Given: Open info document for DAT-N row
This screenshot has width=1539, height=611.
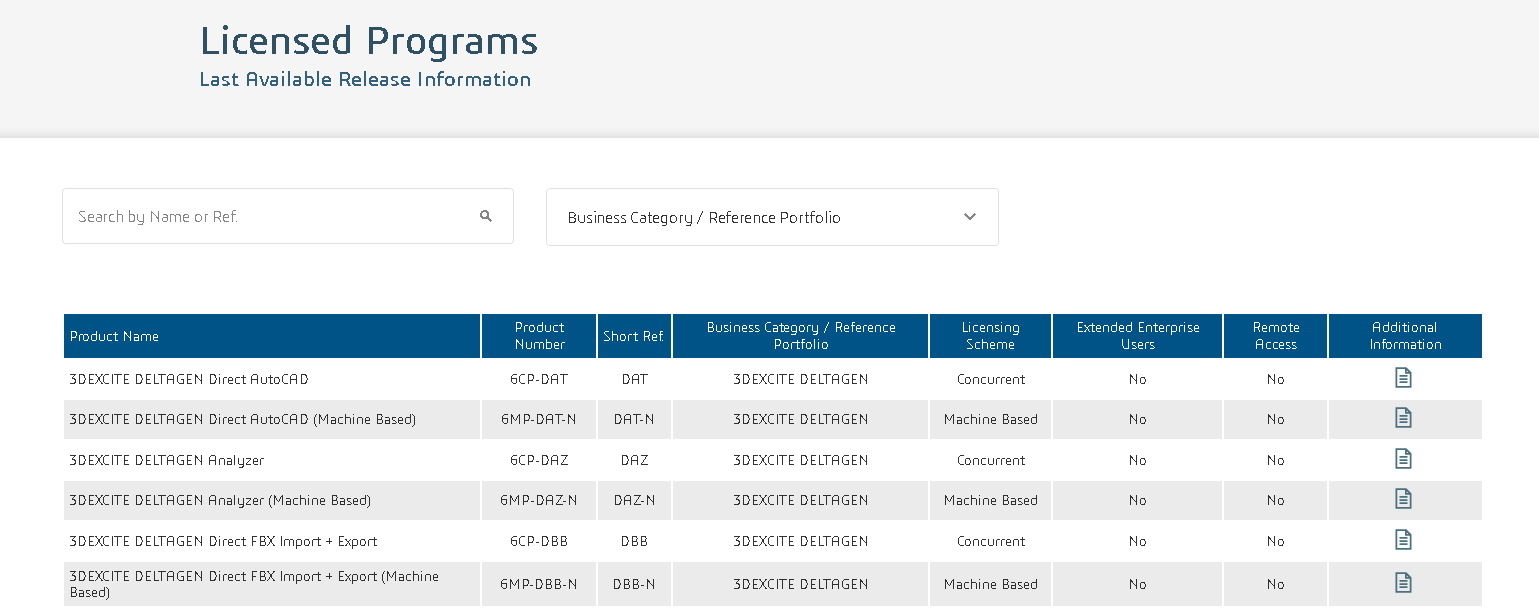Looking at the screenshot, I should point(1403,418).
